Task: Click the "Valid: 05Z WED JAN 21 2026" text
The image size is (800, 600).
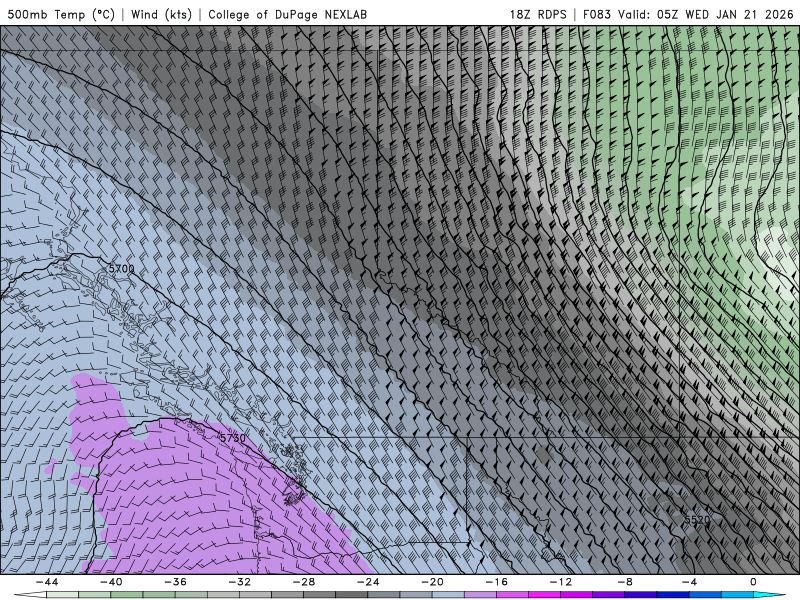Action: 706,15
